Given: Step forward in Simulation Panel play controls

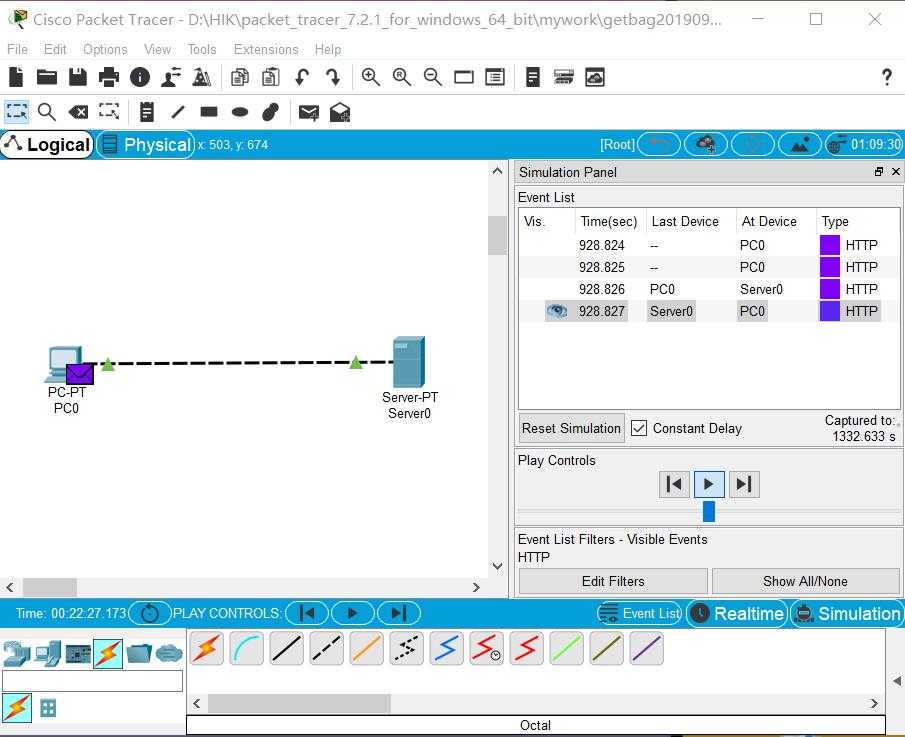Looking at the screenshot, I should click(745, 484).
